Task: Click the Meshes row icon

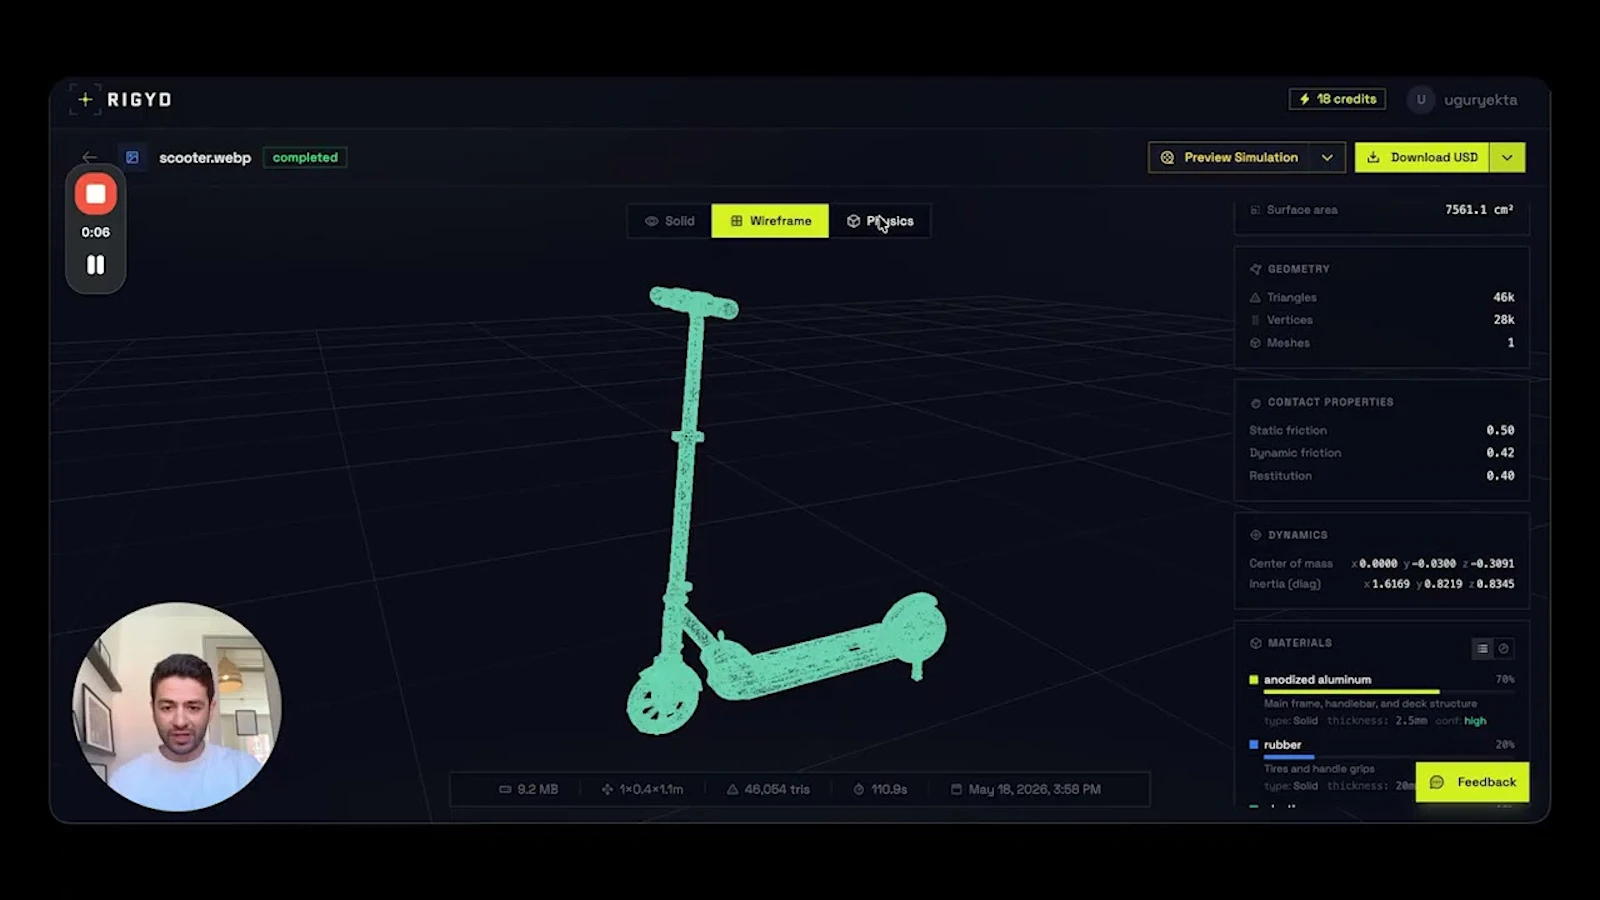Action: [1255, 343]
